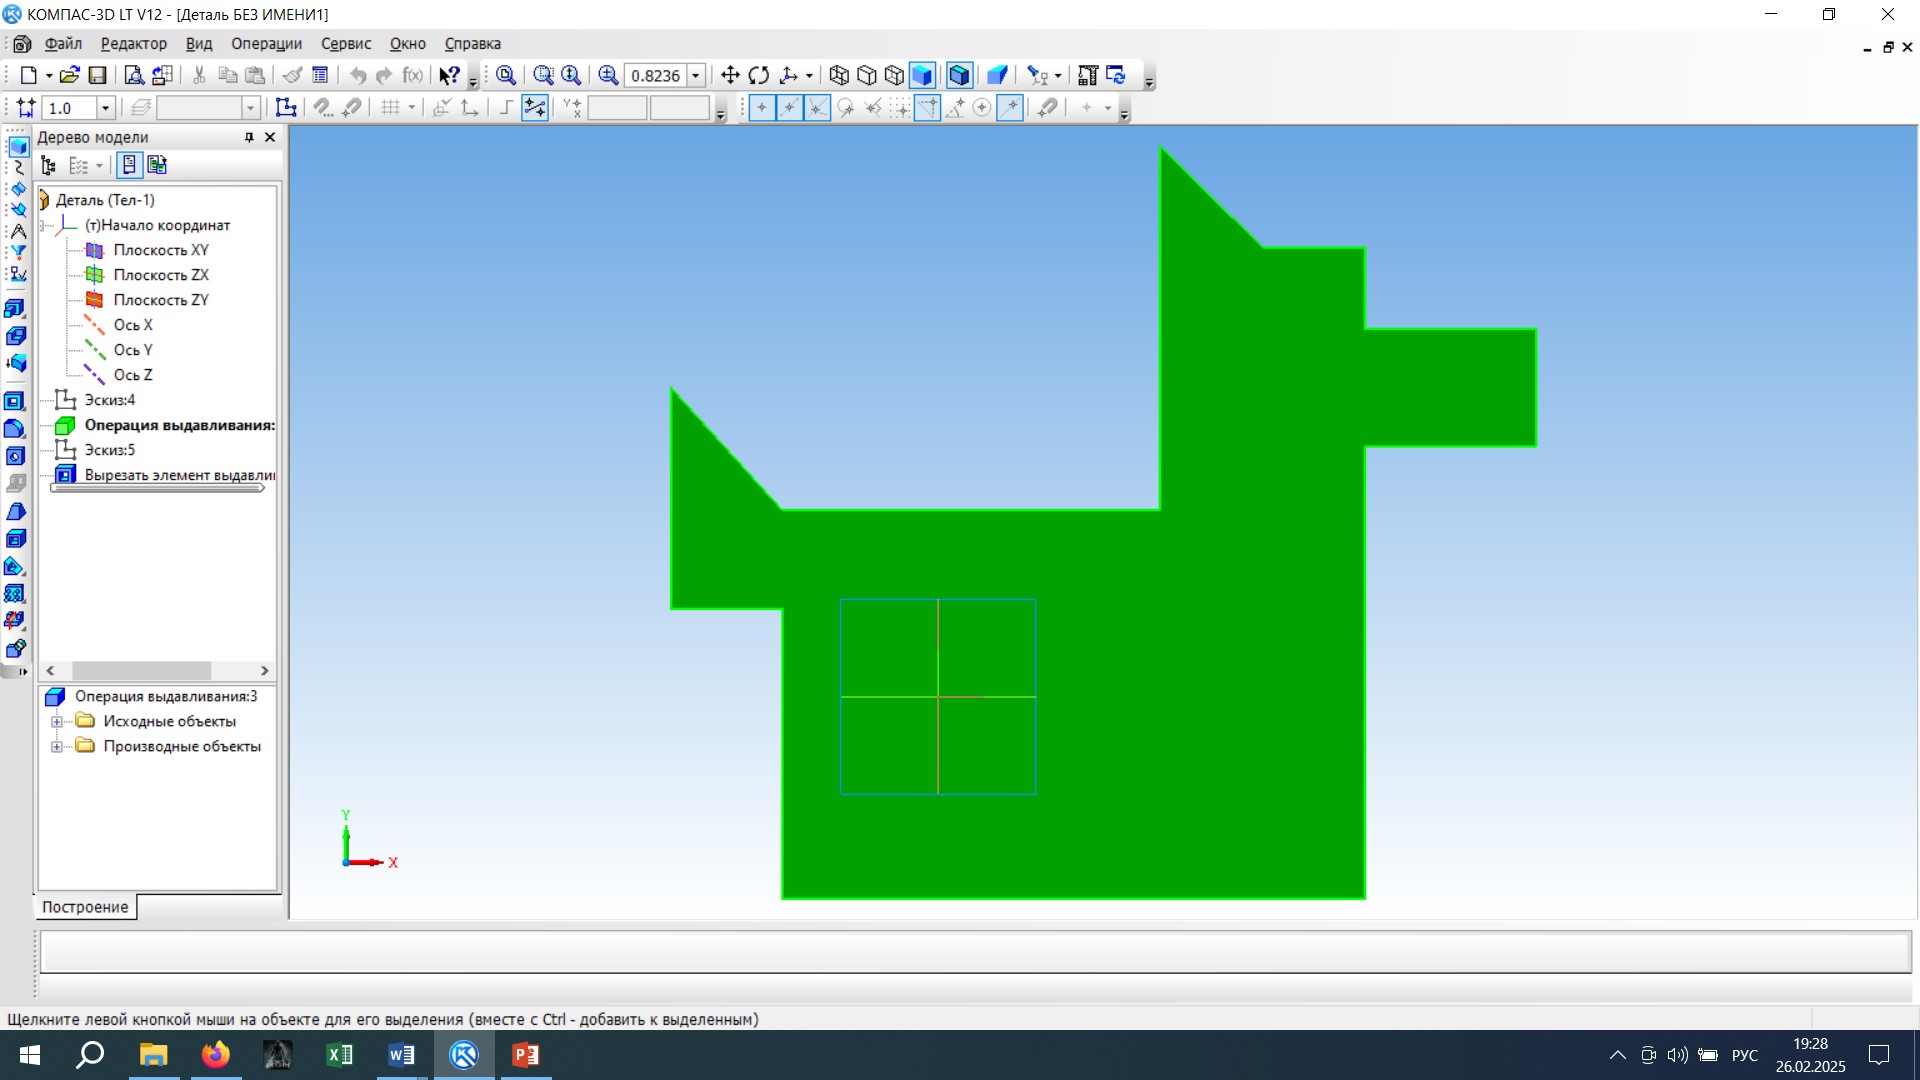Open the dropdown arrow next to New document
This screenshot has width=1920, height=1080.
48,75
